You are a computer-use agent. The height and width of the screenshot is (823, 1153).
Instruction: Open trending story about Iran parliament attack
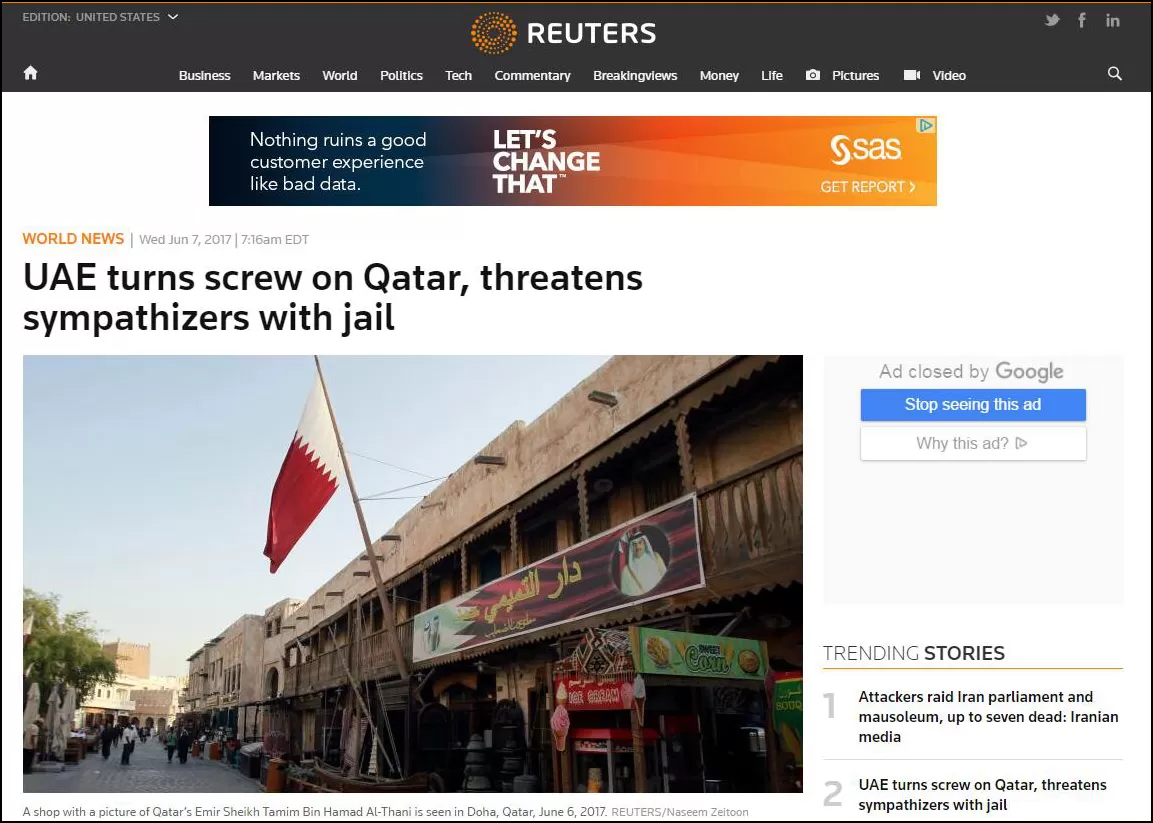point(988,716)
